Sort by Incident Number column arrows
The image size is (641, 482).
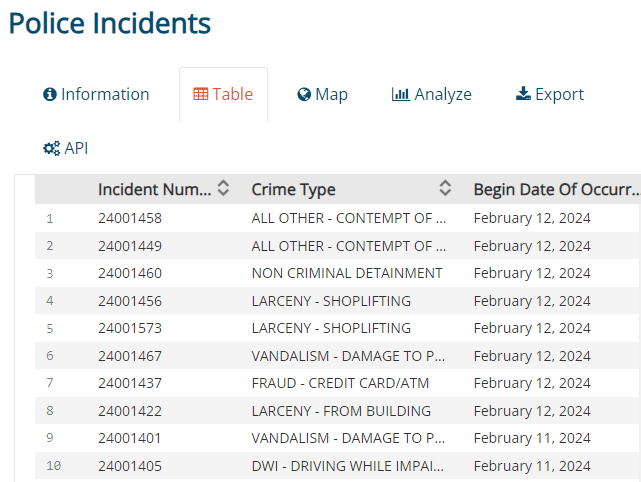pos(224,188)
